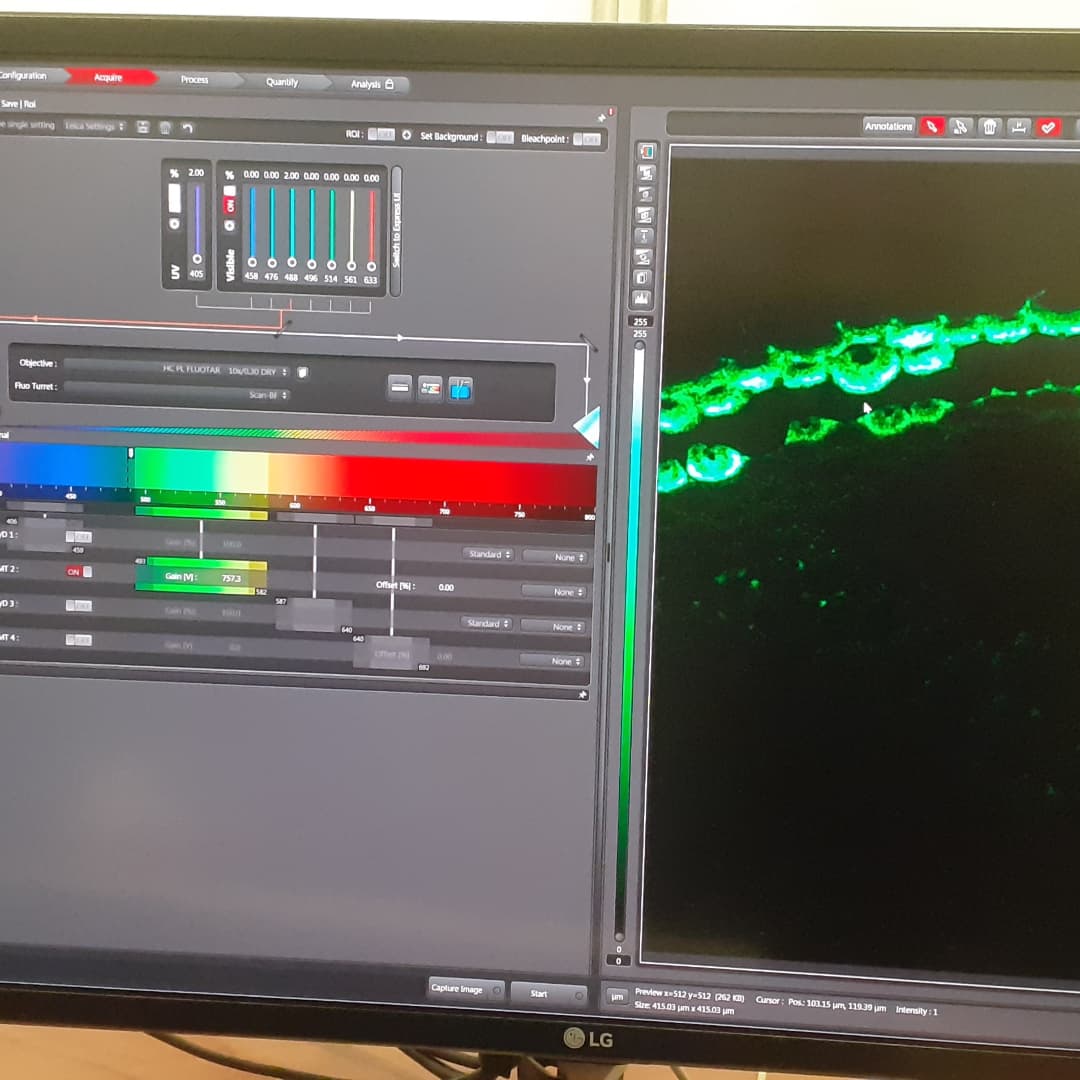
Task: Click the Capture Image button
Action: [x=466, y=989]
